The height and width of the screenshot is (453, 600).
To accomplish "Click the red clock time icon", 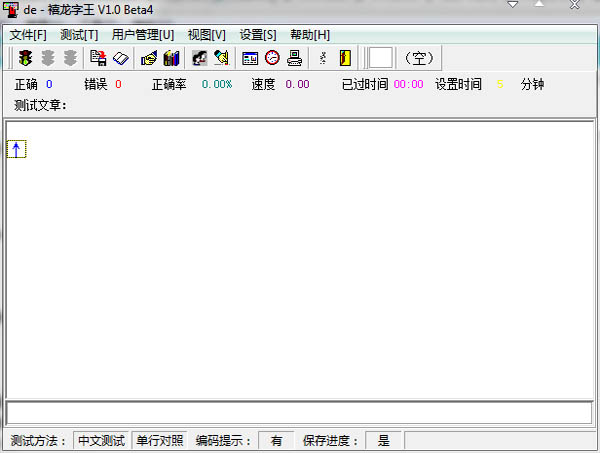I will (x=272, y=58).
